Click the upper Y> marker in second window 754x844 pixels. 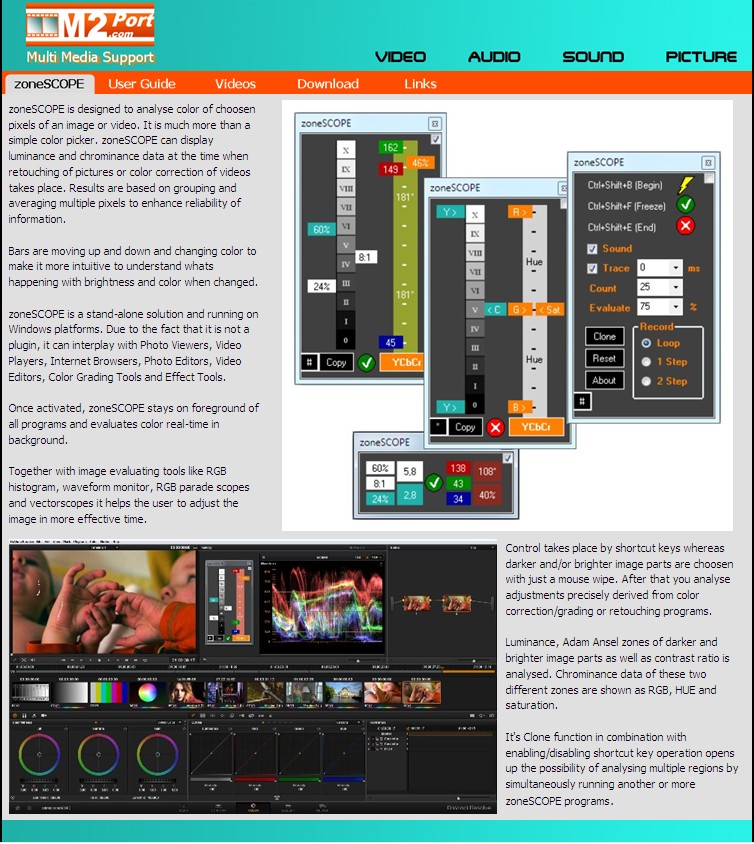tap(450, 212)
